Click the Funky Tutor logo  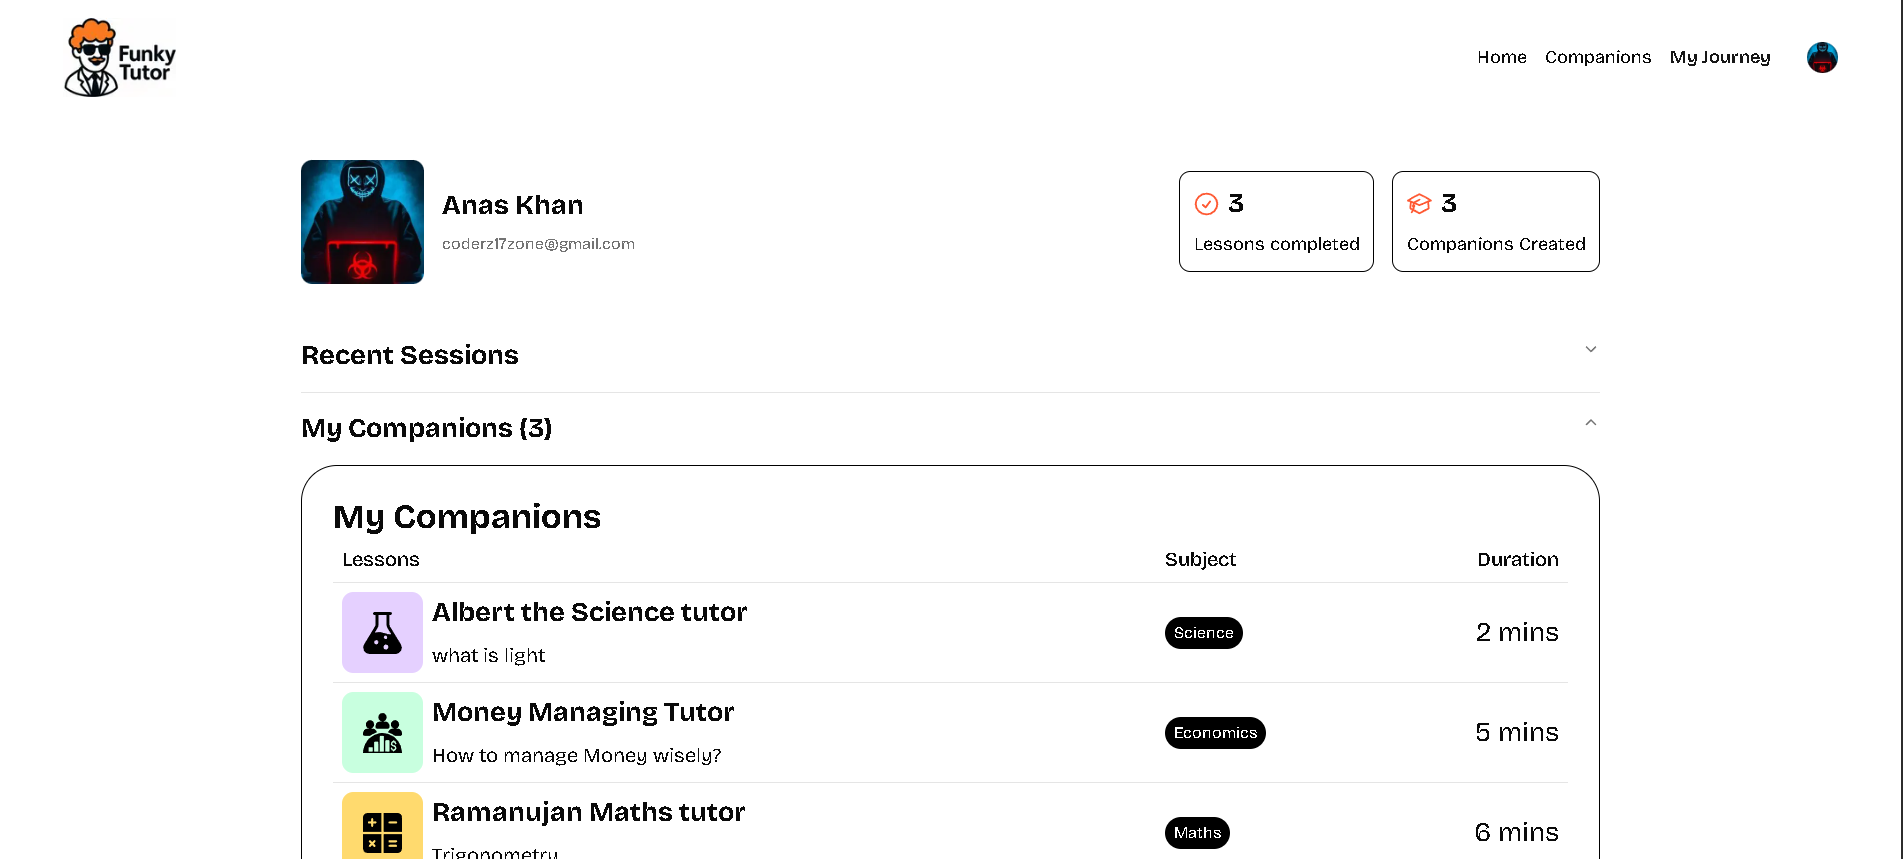coord(120,58)
